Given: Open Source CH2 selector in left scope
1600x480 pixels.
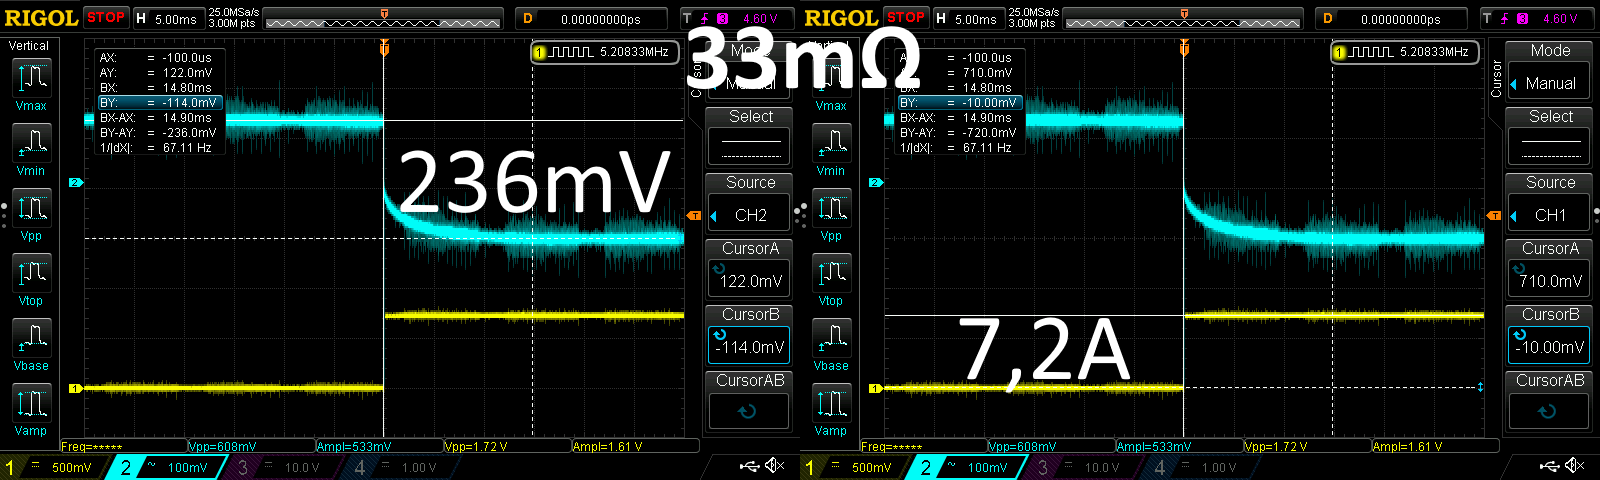Looking at the screenshot, I should coord(750,215).
